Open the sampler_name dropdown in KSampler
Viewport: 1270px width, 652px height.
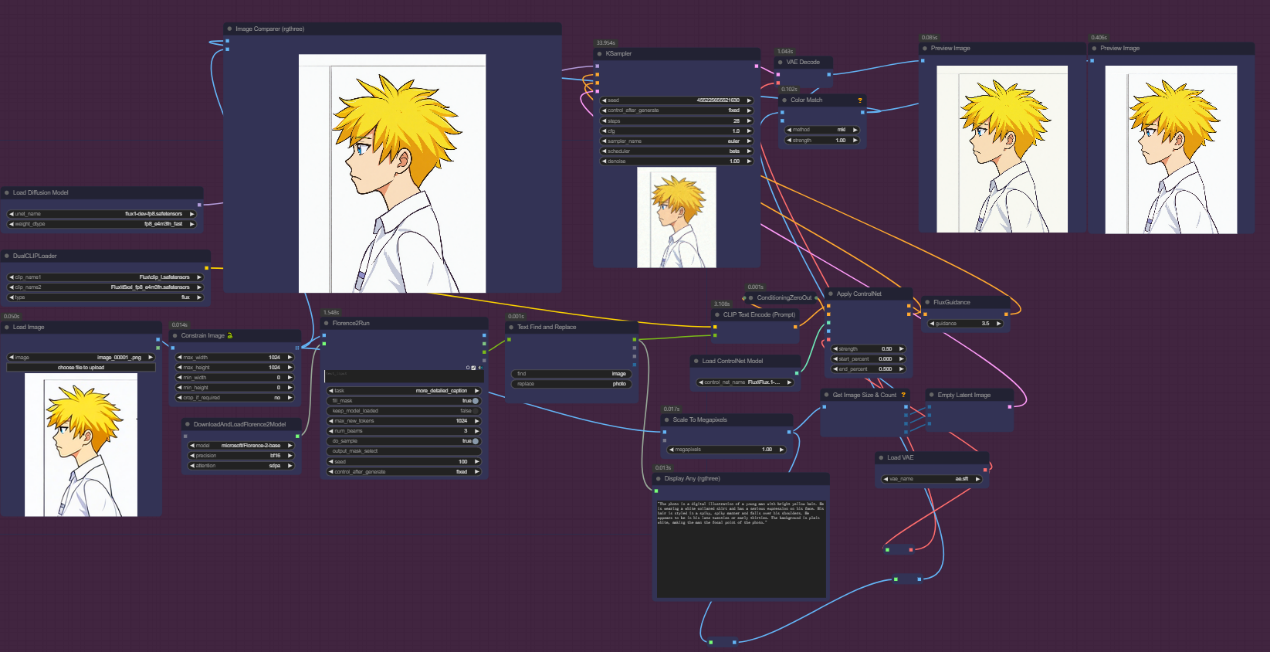(677, 141)
